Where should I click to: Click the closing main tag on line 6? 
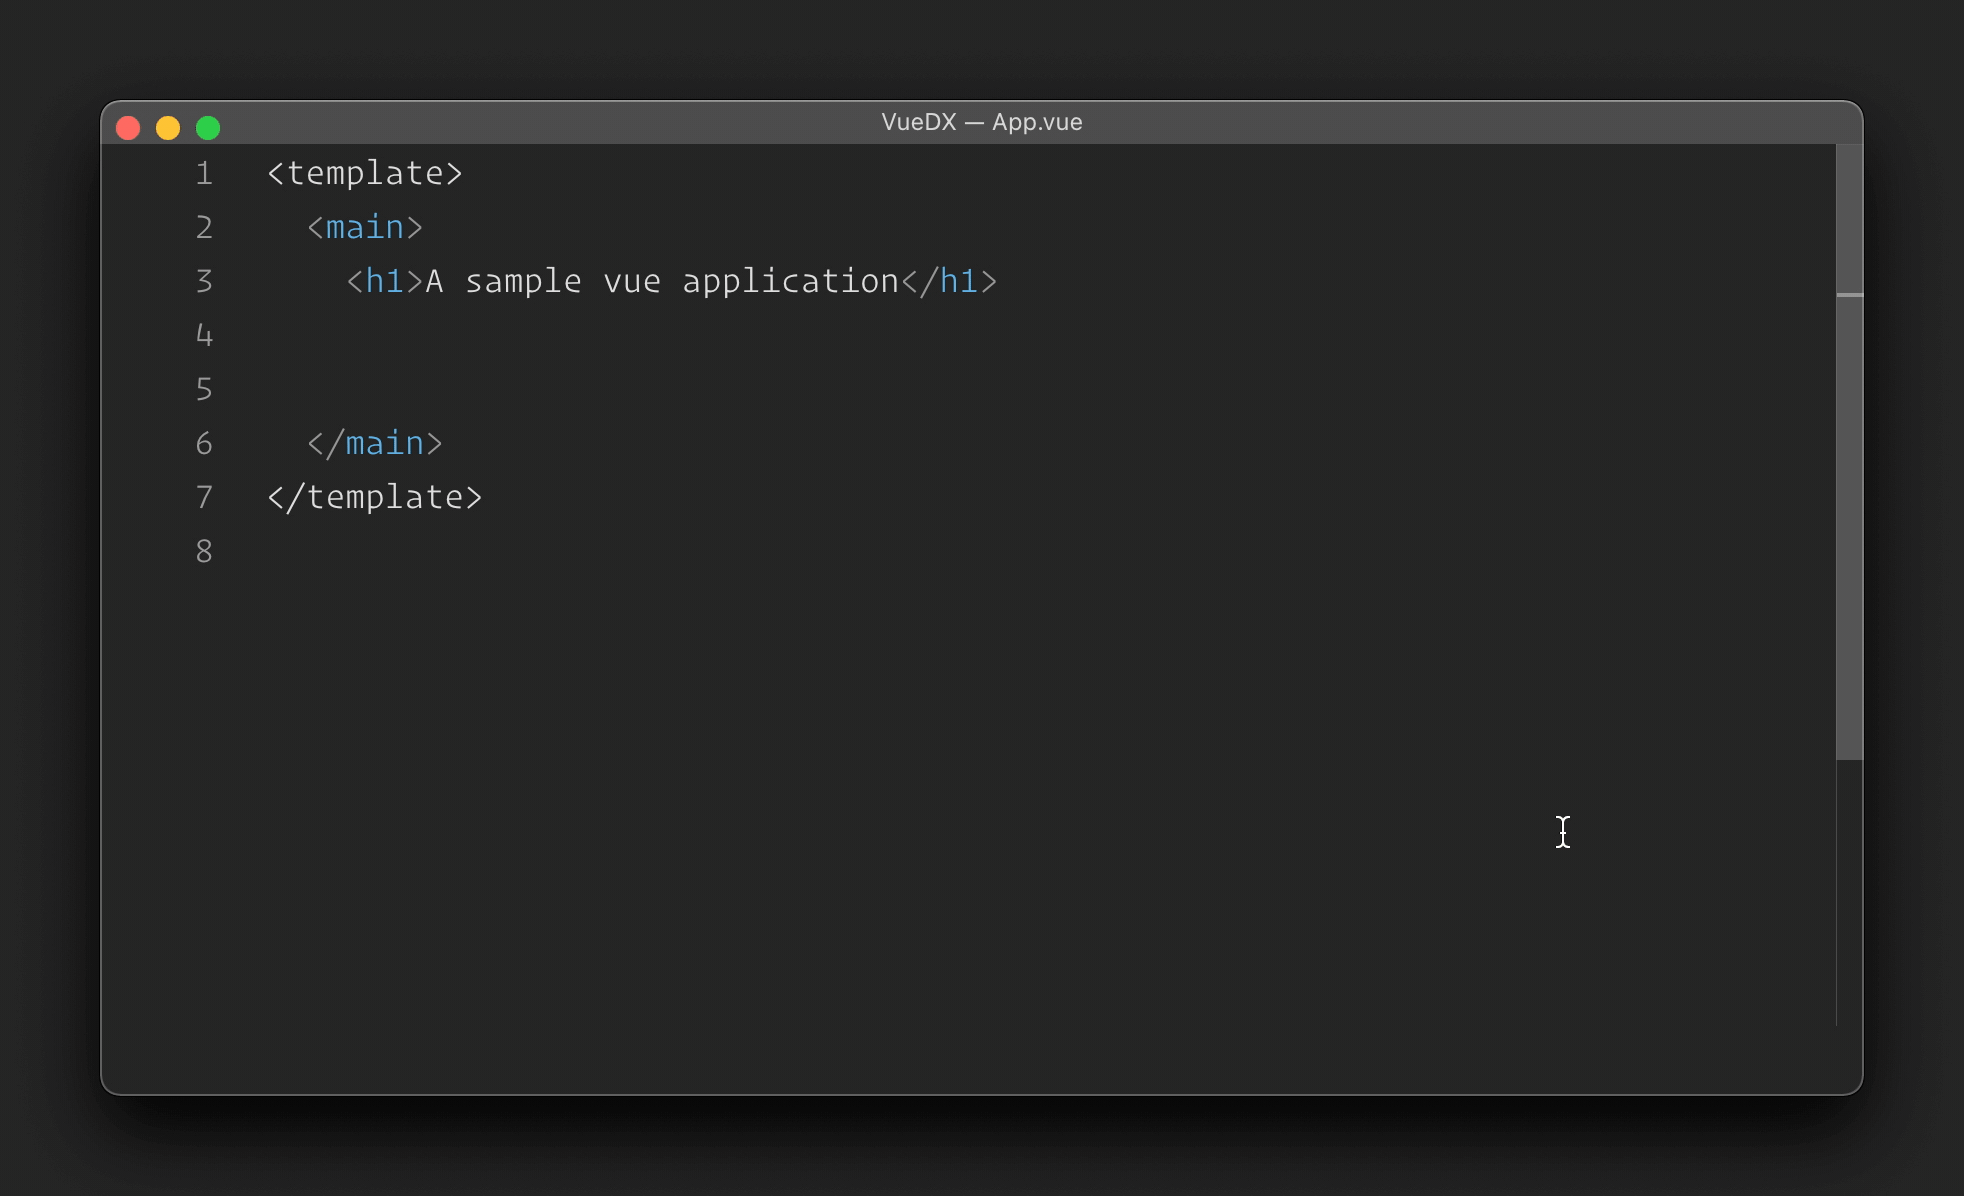point(375,444)
